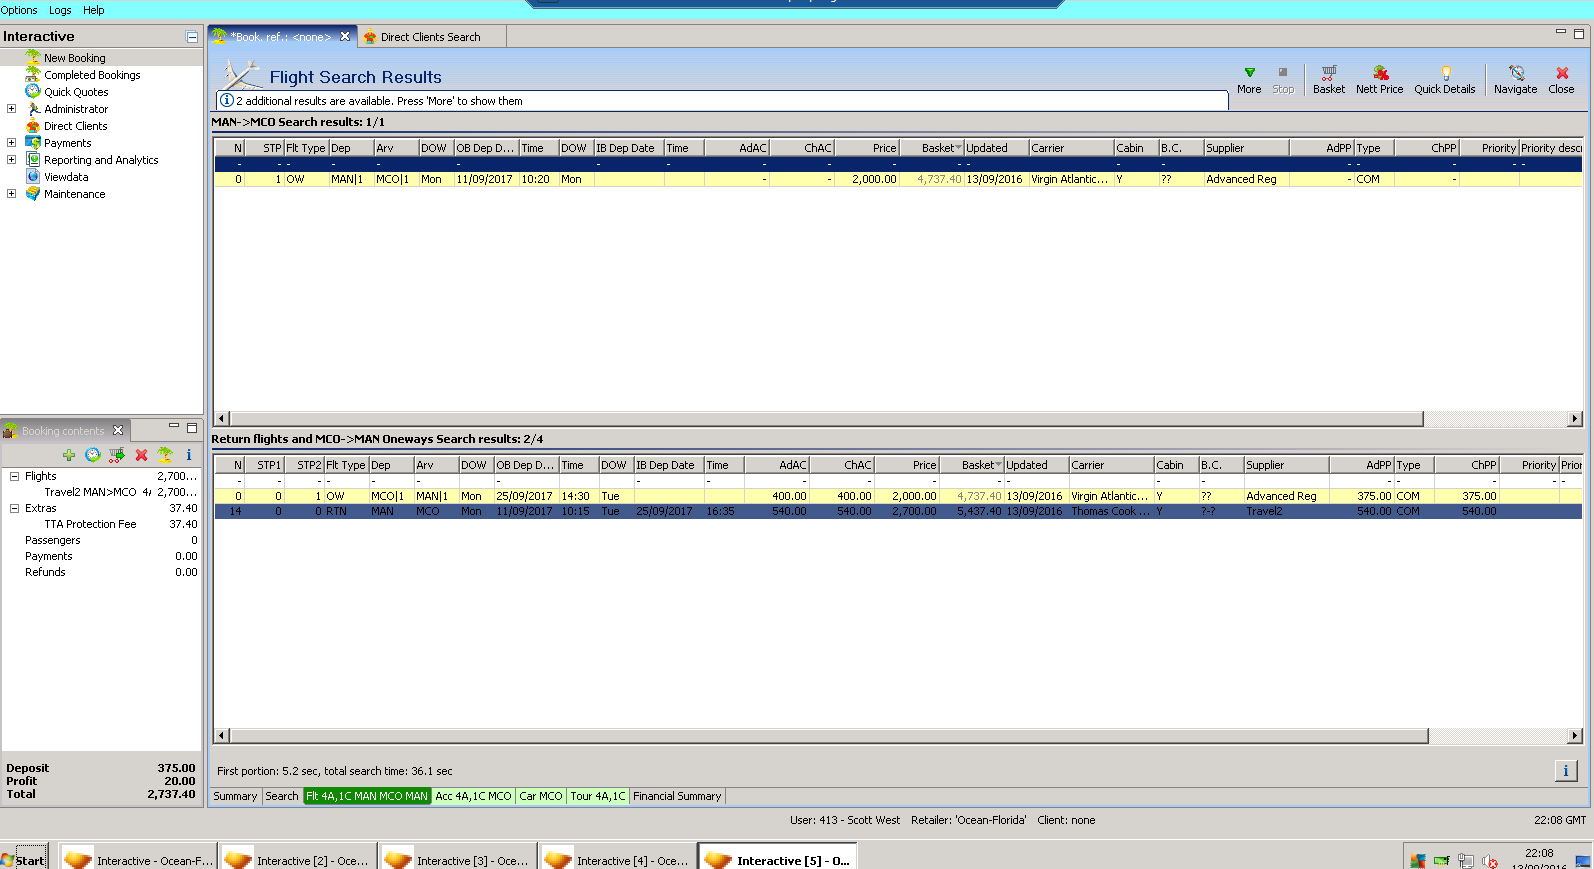This screenshot has height=869, width=1594.
Task: Sort outbound results by Price column header
Action: point(866,148)
